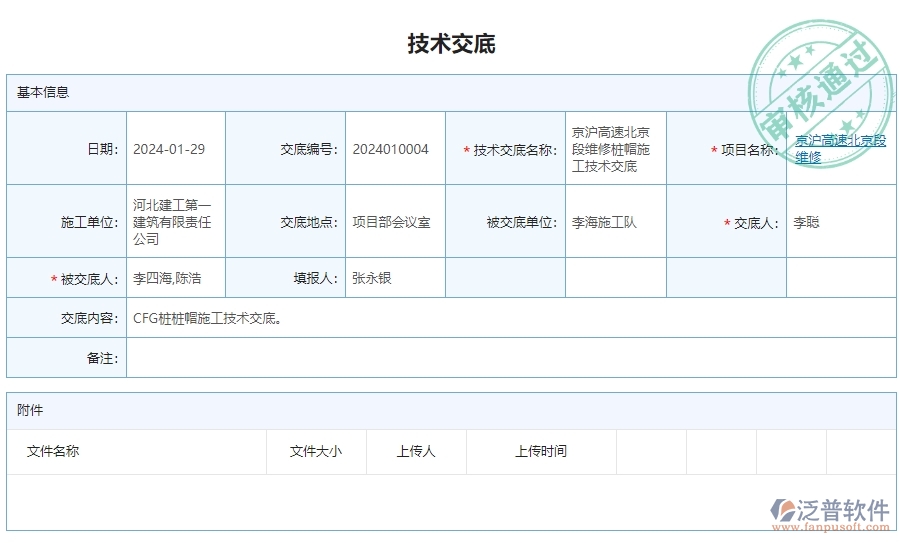The image size is (900, 543).
Task: Collapse the 基本信息 section header
Action: tap(43, 92)
